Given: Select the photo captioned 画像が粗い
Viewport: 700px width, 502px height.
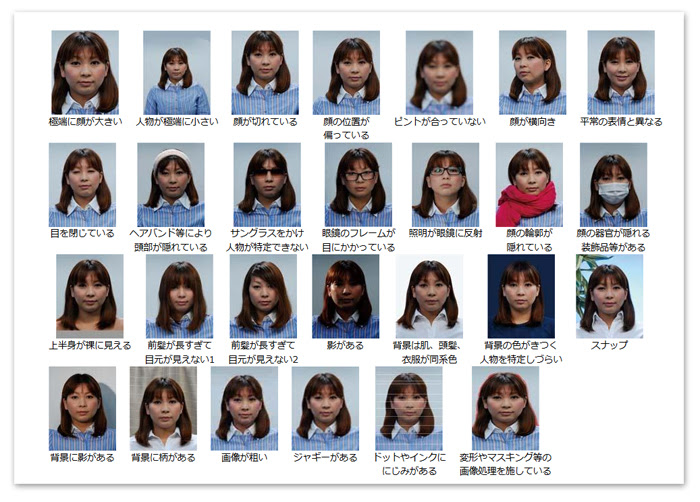Looking at the screenshot, I should (x=244, y=408).
